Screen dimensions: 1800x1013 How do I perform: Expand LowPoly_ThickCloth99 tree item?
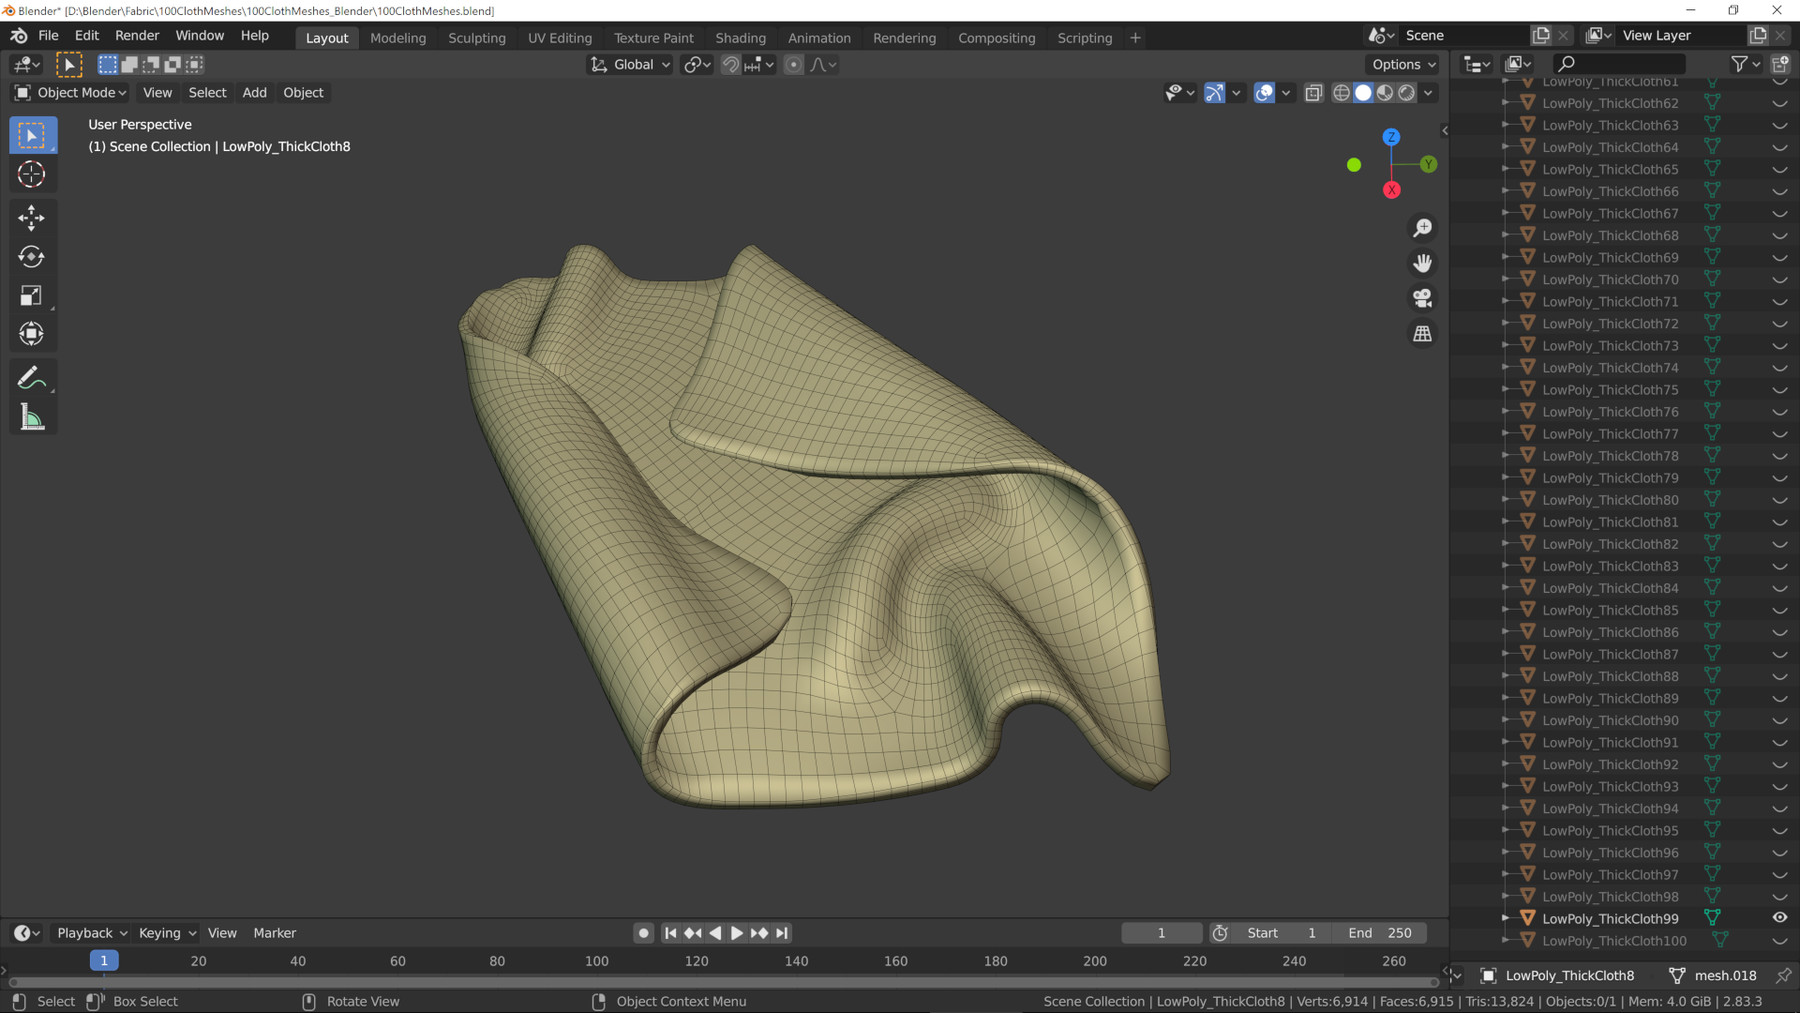(x=1505, y=918)
